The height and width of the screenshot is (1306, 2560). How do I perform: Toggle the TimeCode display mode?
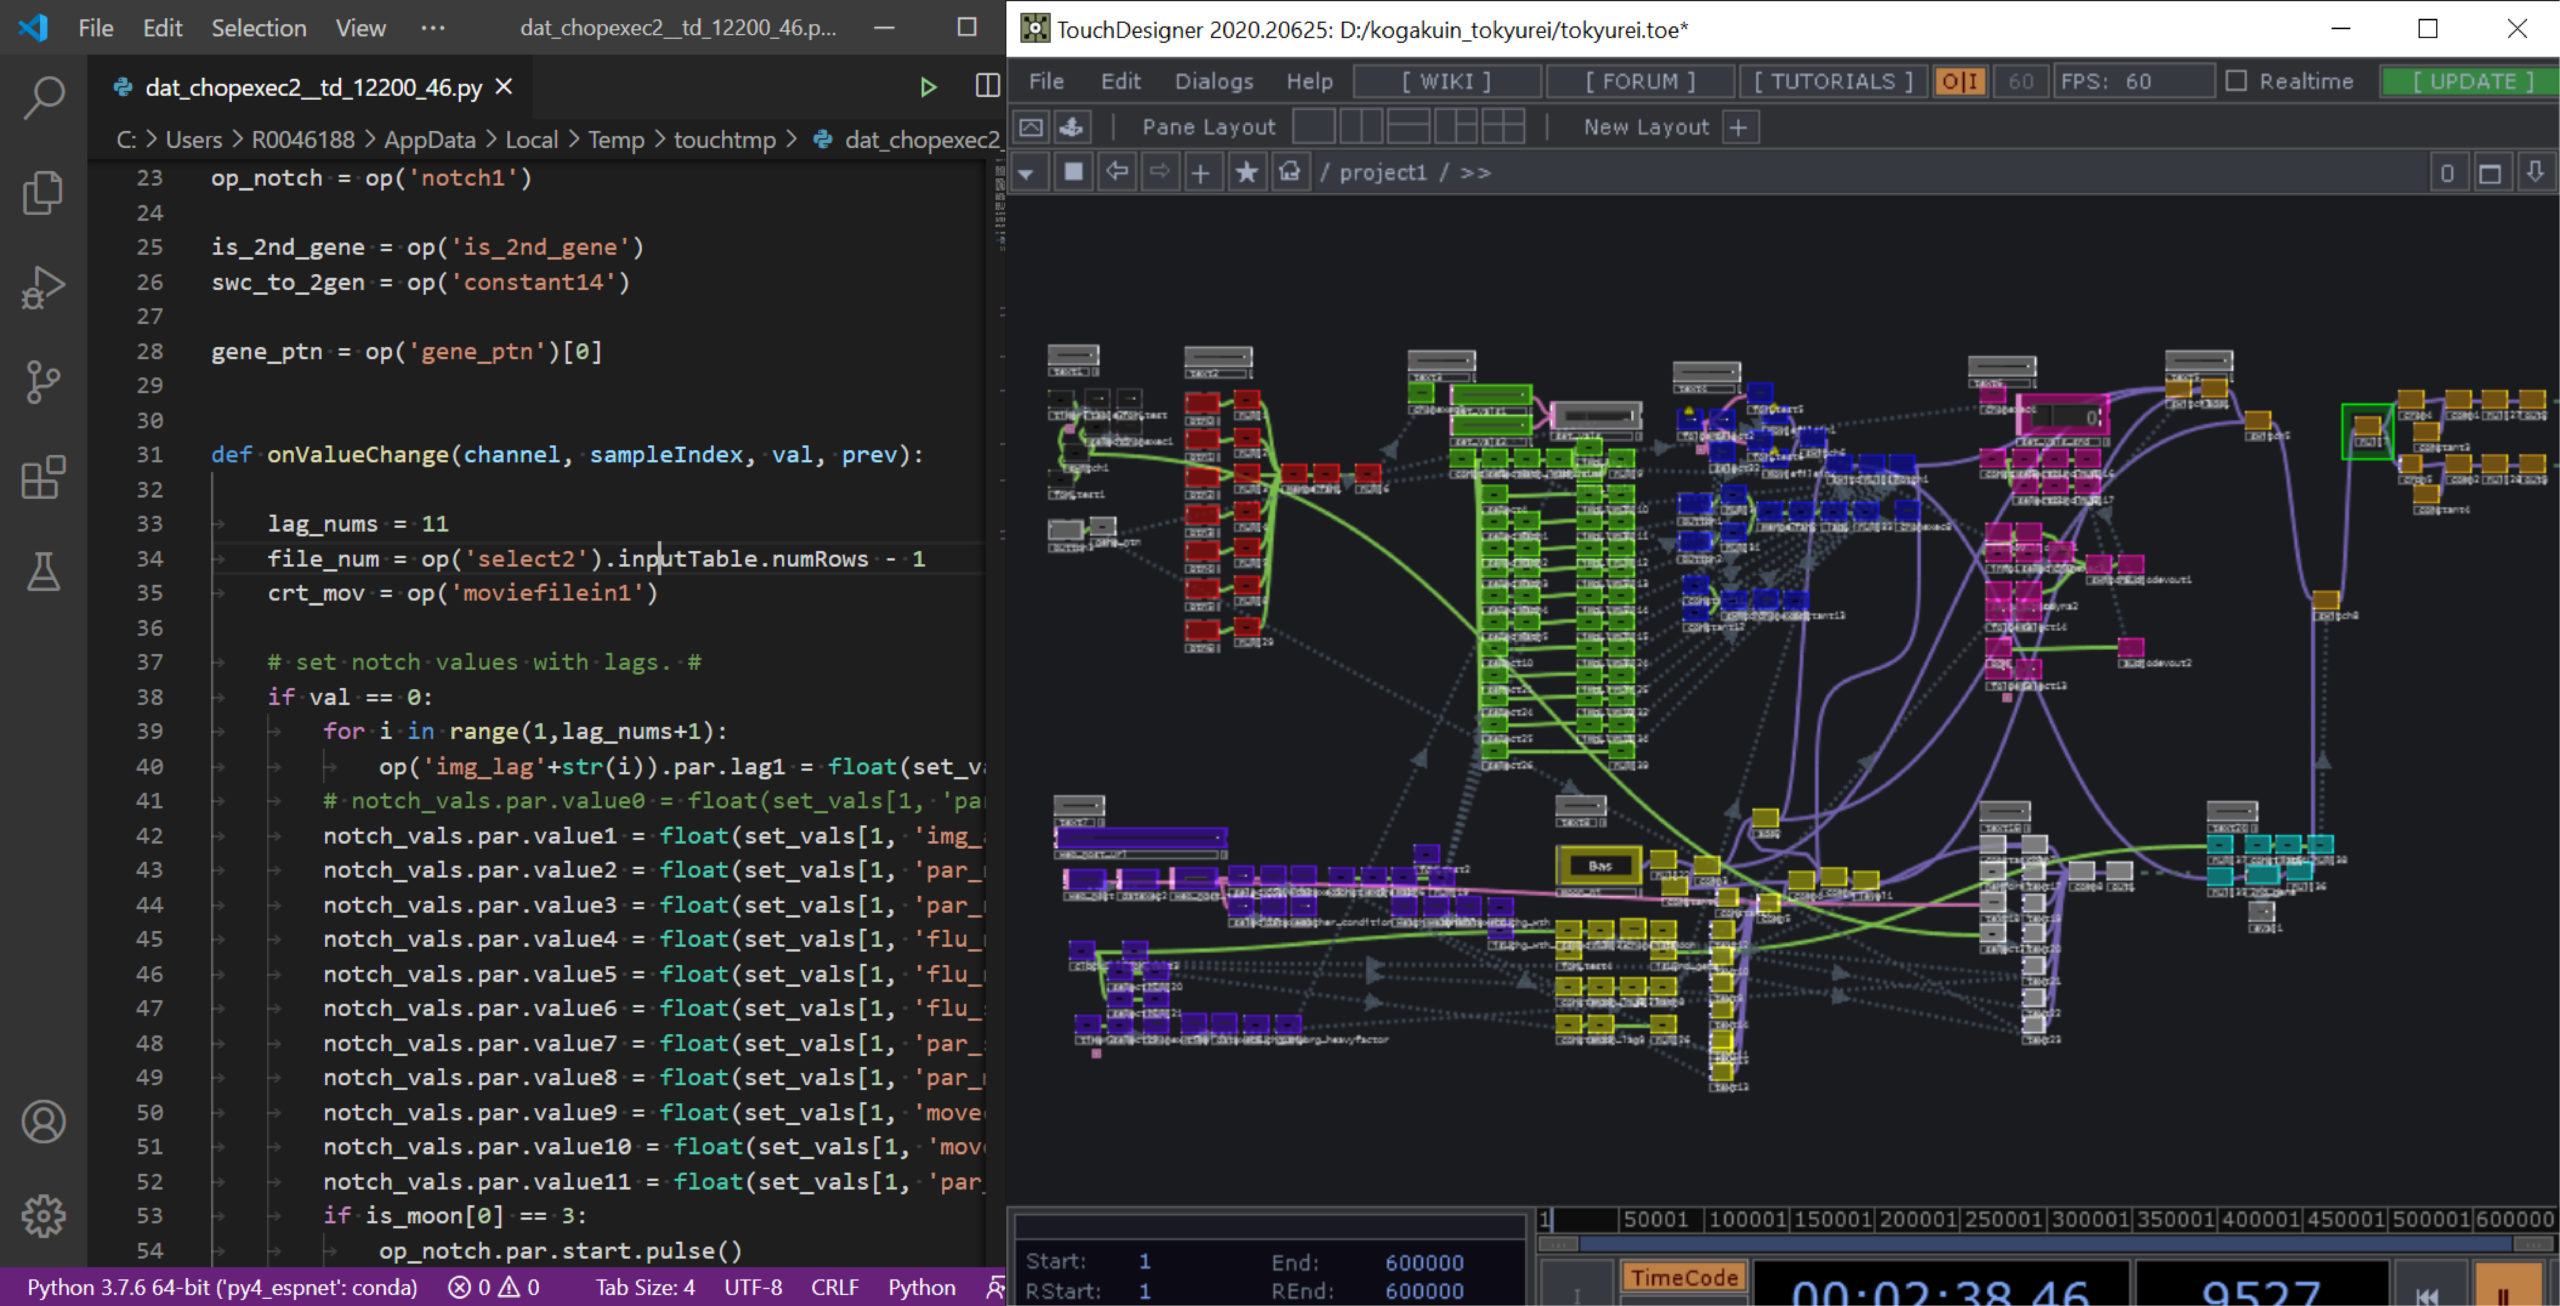pos(1683,1277)
